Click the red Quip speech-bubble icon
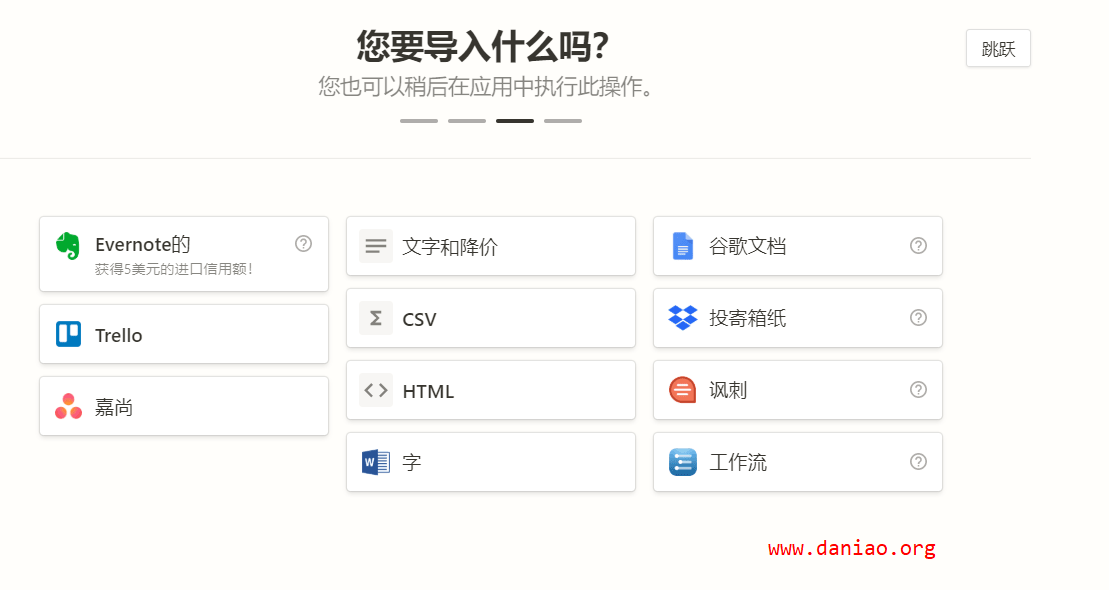Image resolution: width=1109 pixels, height=590 pixels. (x=683, y=390)
